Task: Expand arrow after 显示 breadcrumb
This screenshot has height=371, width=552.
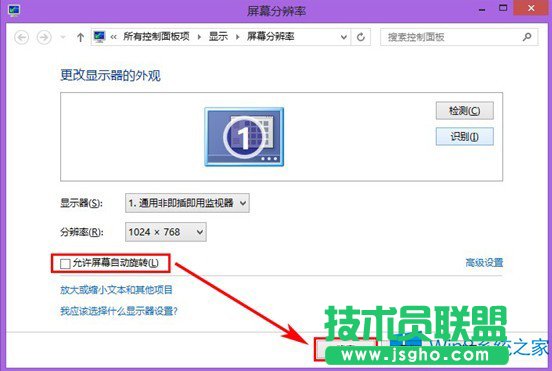Action: tap(238, 37)
